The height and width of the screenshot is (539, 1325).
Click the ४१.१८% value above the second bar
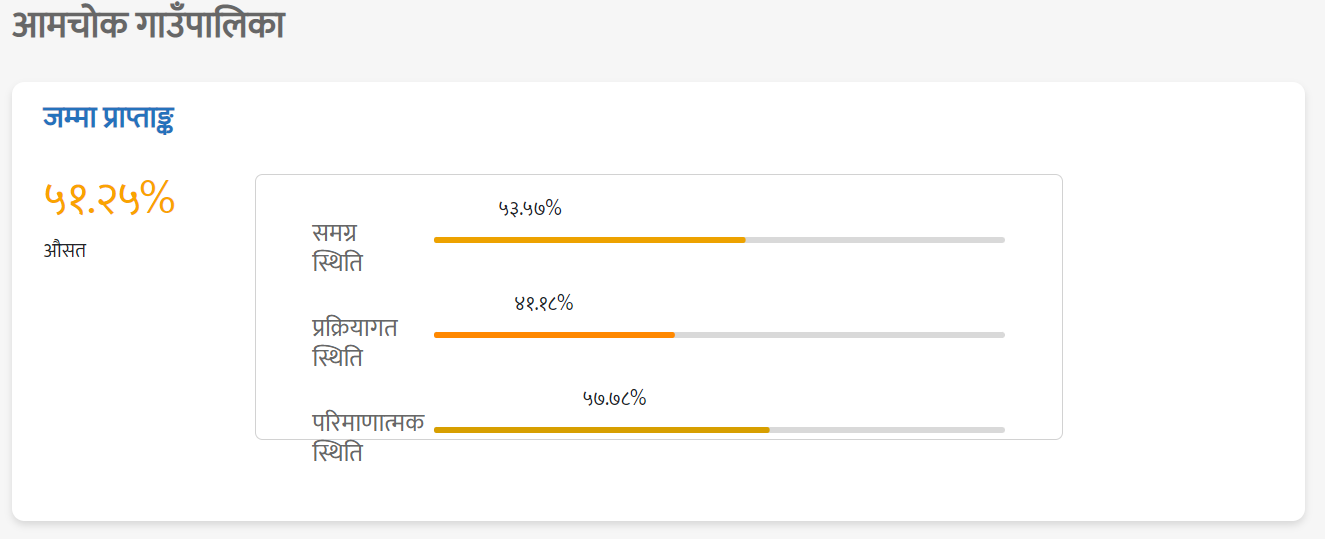[544, 303]
